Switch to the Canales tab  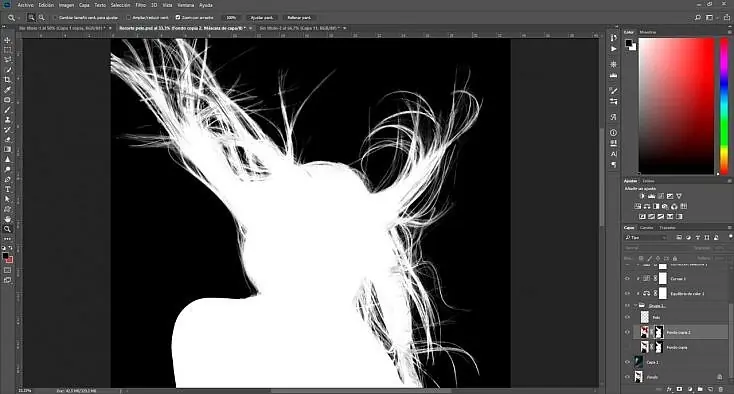(646, 228)
